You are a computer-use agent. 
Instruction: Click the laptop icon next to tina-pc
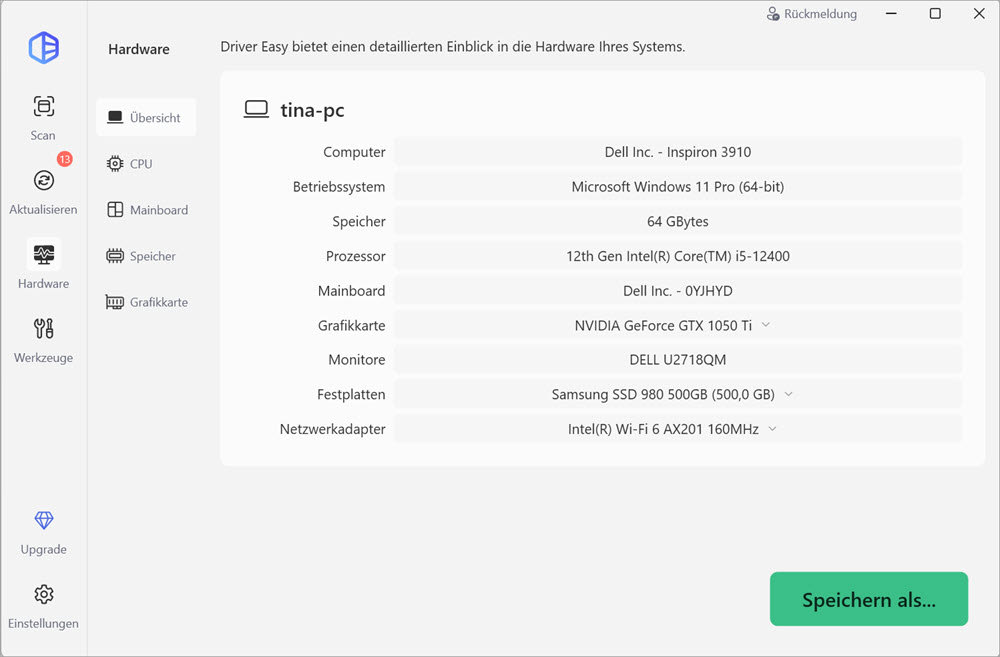[x=256, y=109]
